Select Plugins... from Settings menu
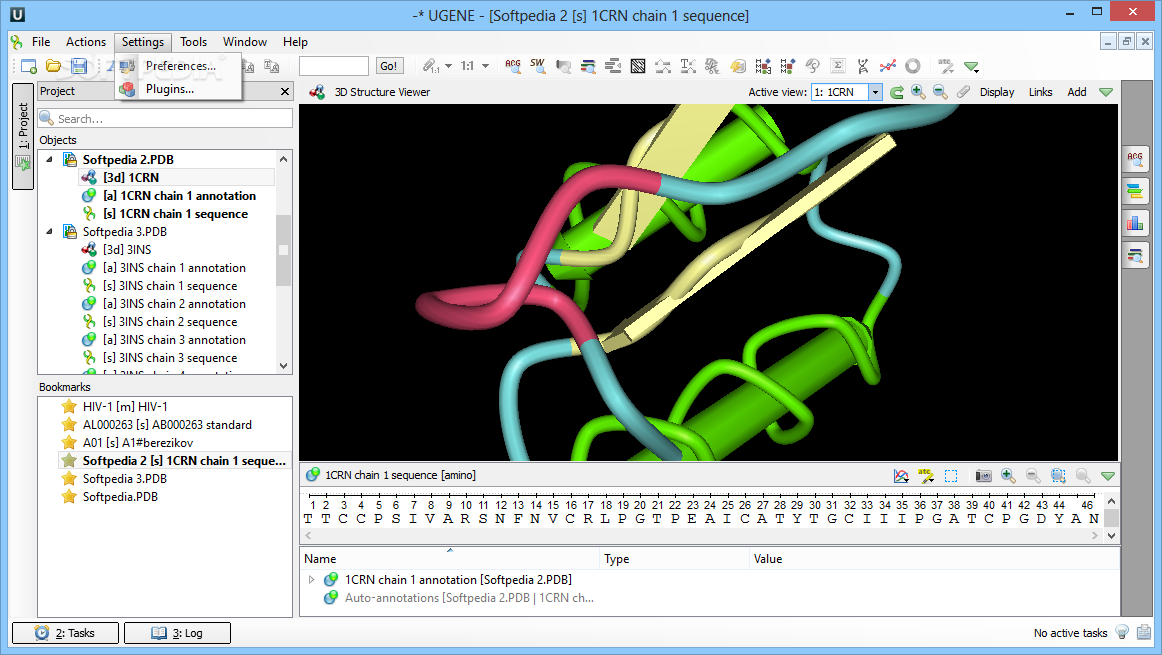 179,88
